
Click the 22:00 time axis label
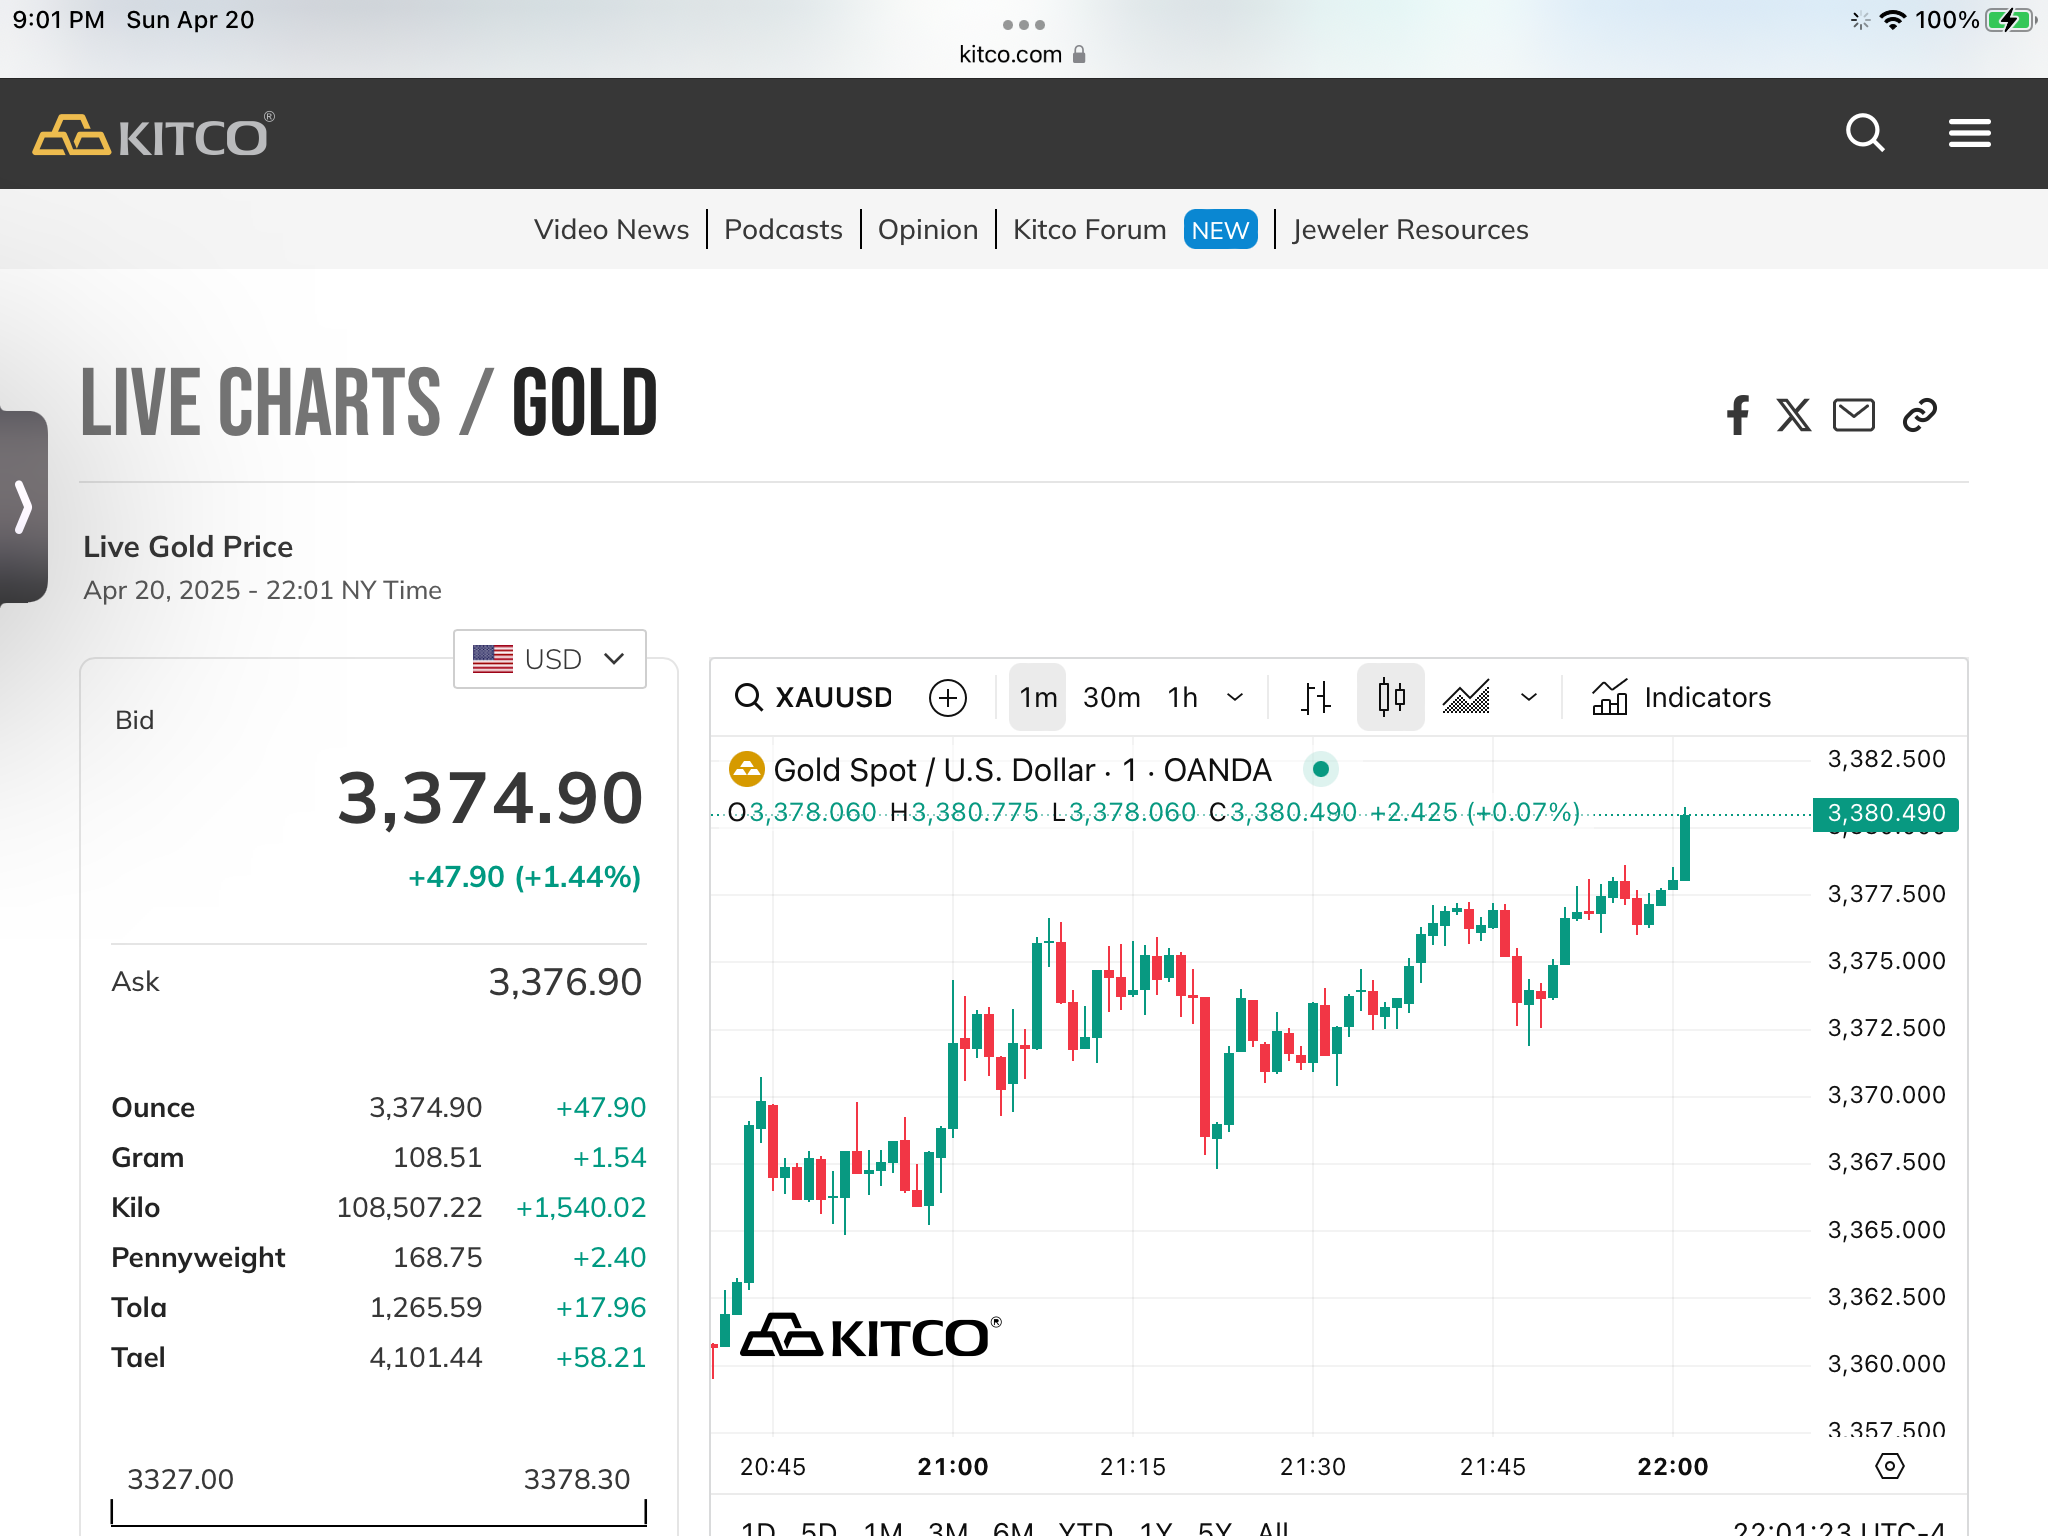pyautogui.click(x=1672, y=1466)
